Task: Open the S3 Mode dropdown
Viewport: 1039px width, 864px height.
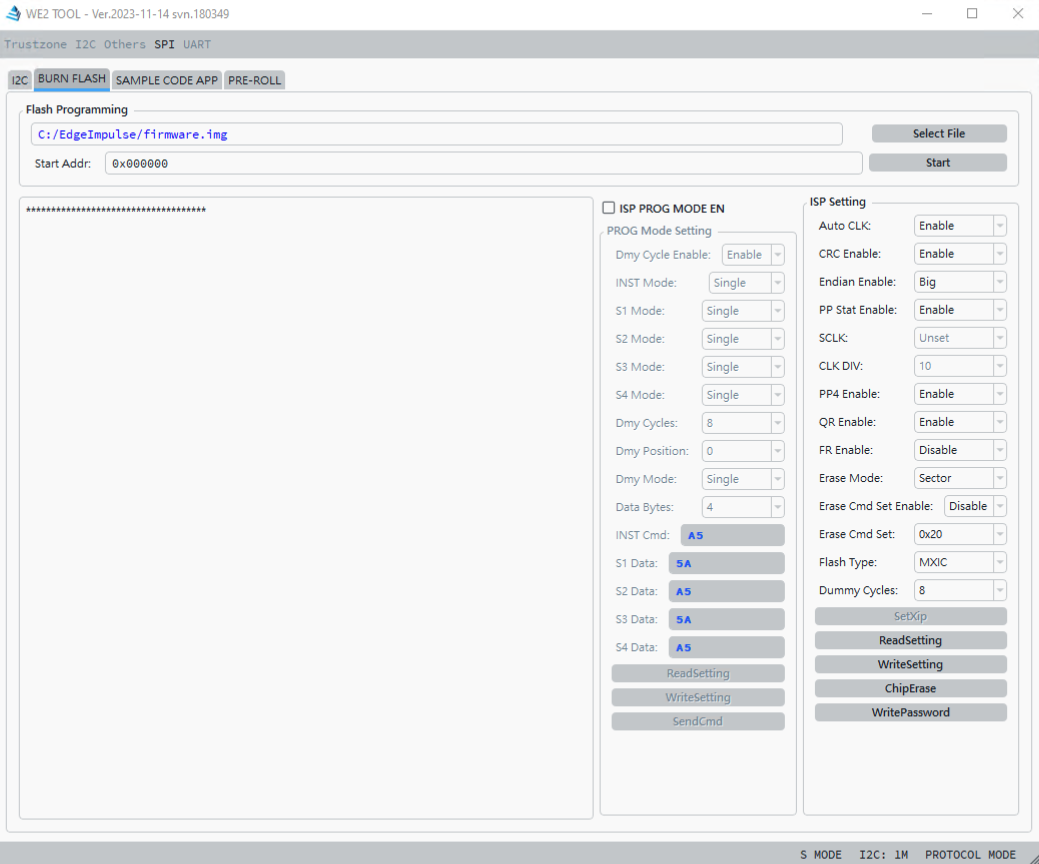Action: pos(743,367)
